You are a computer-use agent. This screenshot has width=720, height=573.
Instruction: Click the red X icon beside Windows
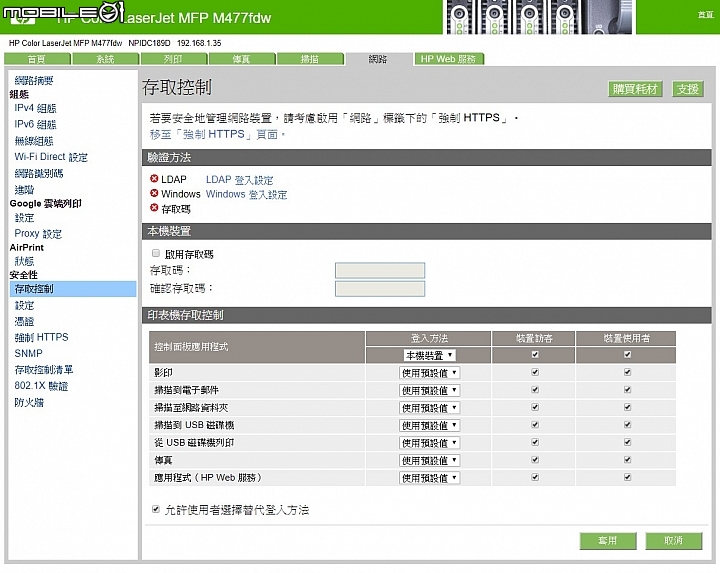[x=154, y=193]
